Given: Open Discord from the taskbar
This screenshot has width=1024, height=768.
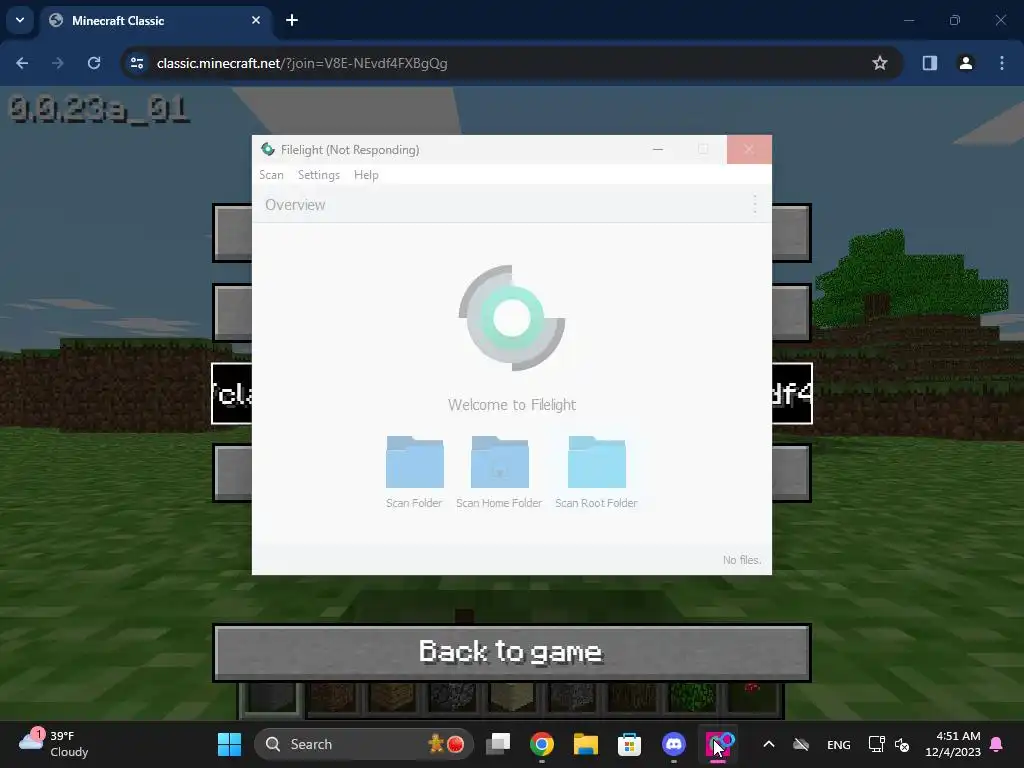Looking at the screenshot, I should pyautogui.click(x=673, y=744).
